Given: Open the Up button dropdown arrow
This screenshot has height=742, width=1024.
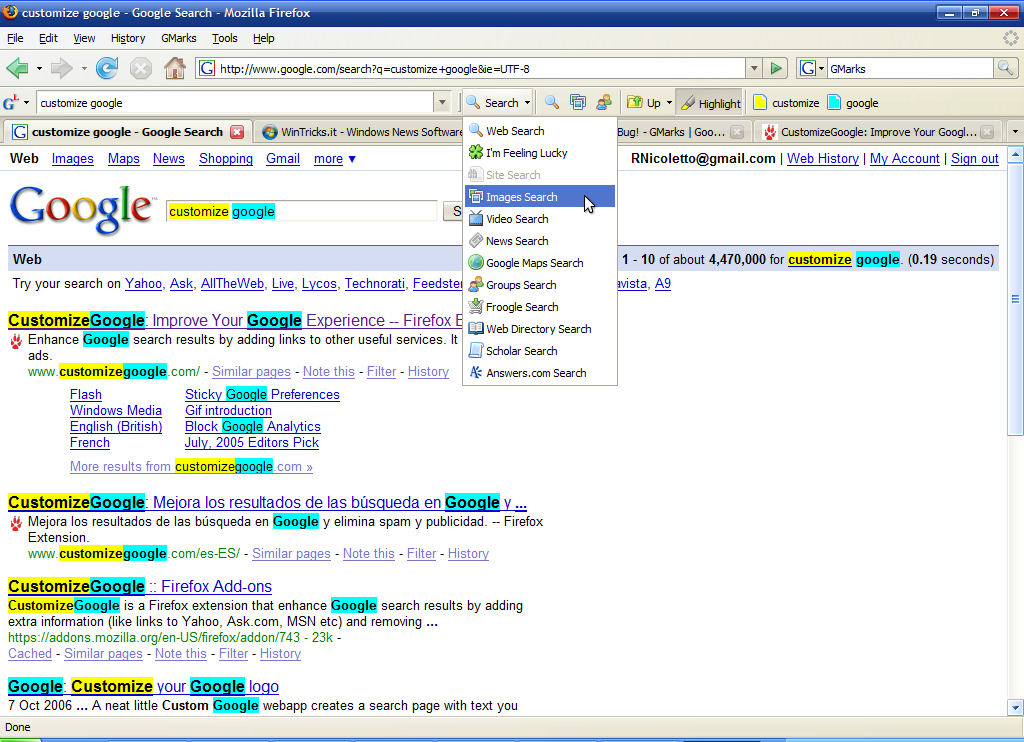Looking at the screenshot, I should click(x=669, y=103).
